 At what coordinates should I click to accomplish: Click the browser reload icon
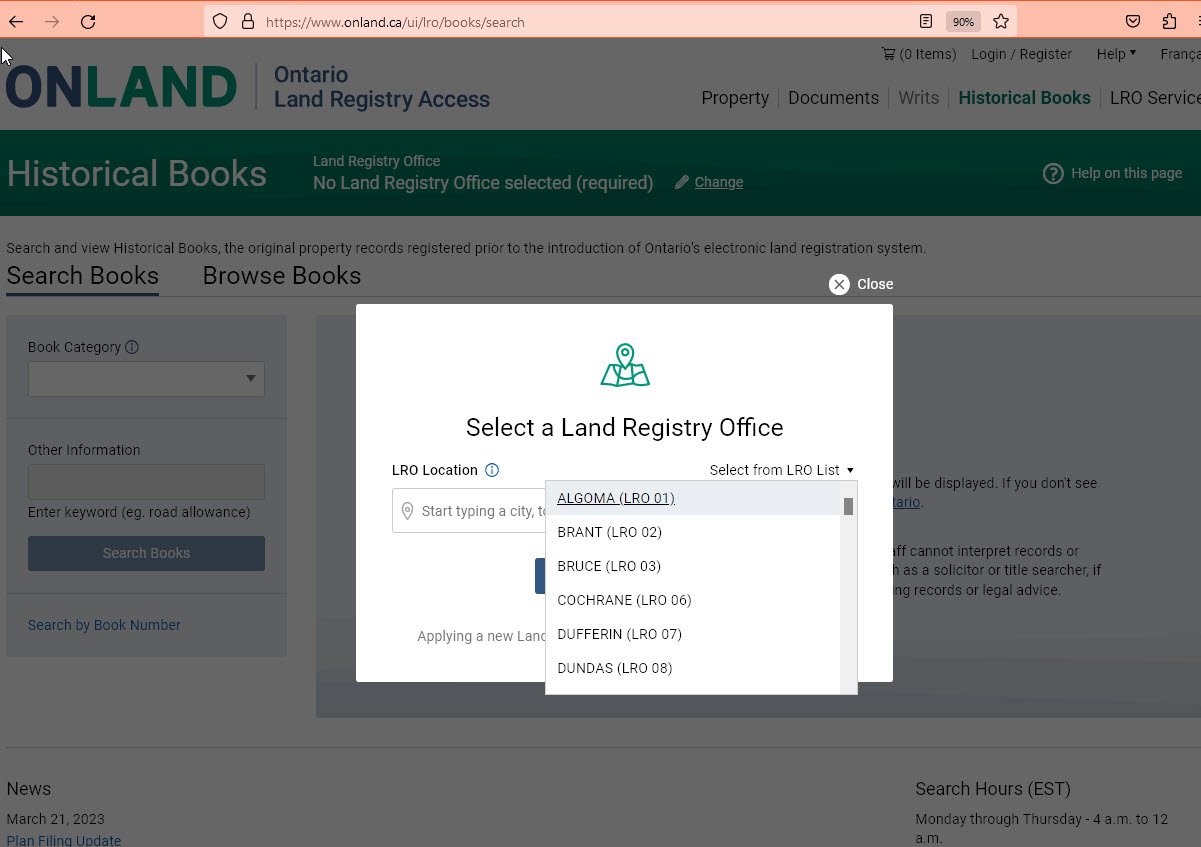[88, 21]
